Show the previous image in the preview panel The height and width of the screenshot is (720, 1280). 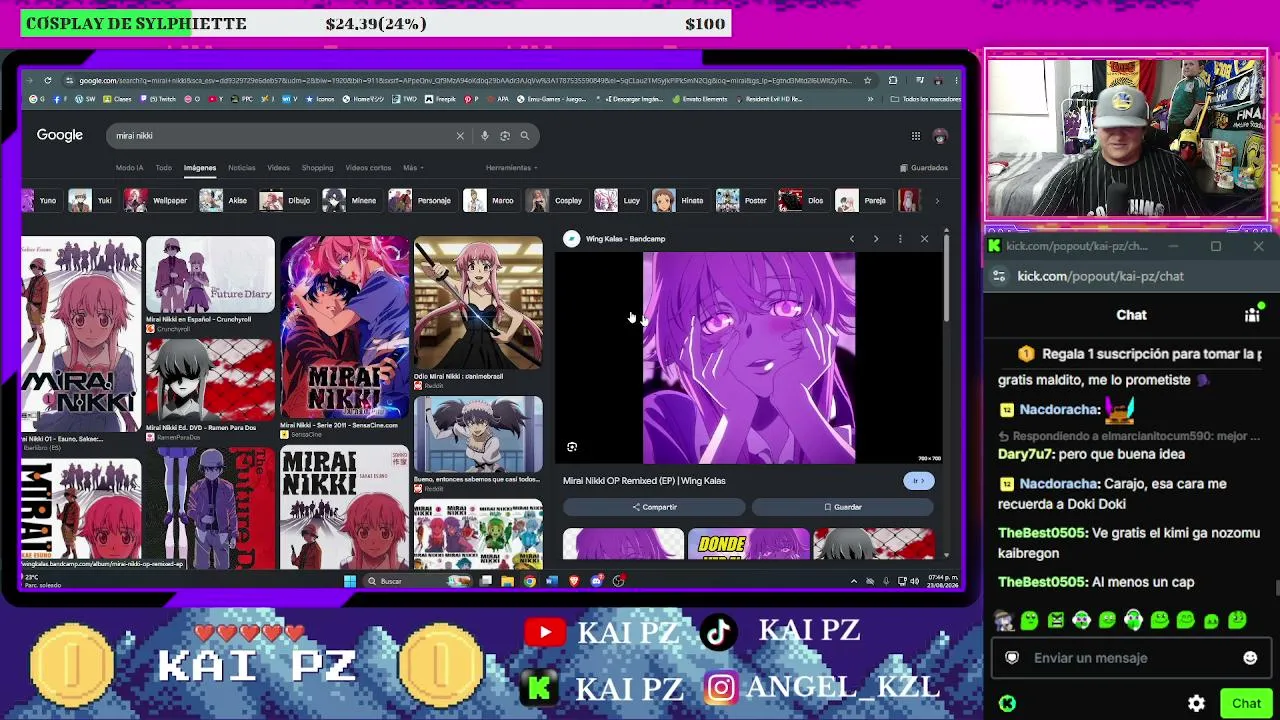pos(852,239)
